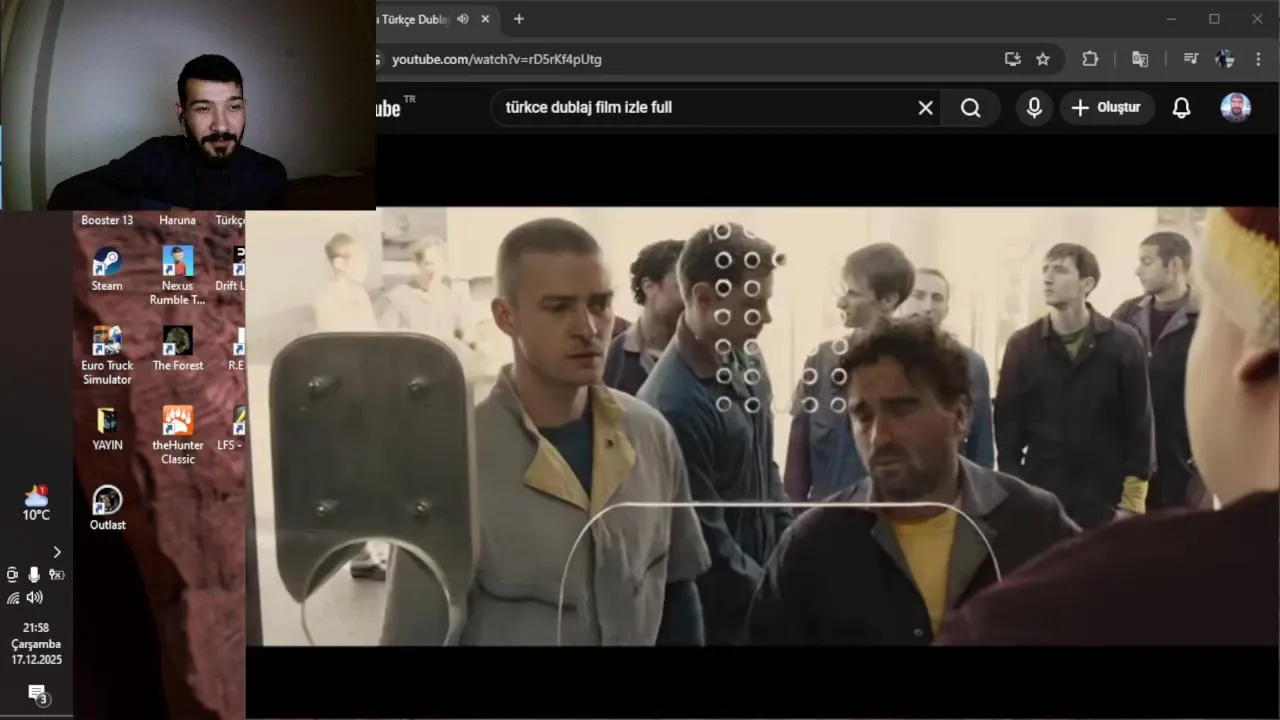The width and height of the screenshot is (1280, 720).
Task: Minimize the Chrome window
Action: (1171, 19)
